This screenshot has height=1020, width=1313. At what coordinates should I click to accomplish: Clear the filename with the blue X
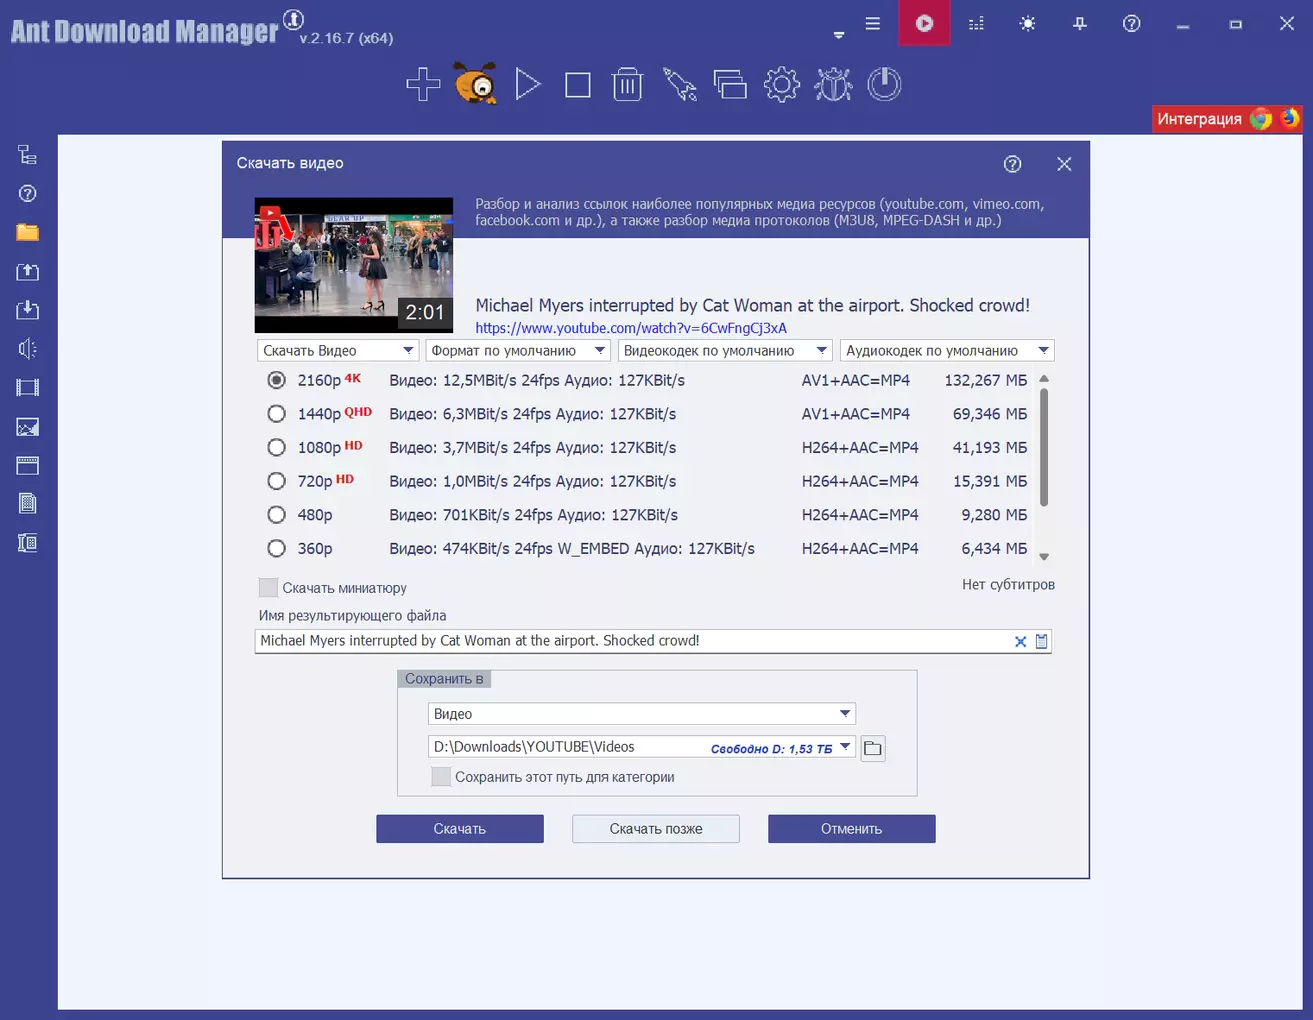(1020, 642)
